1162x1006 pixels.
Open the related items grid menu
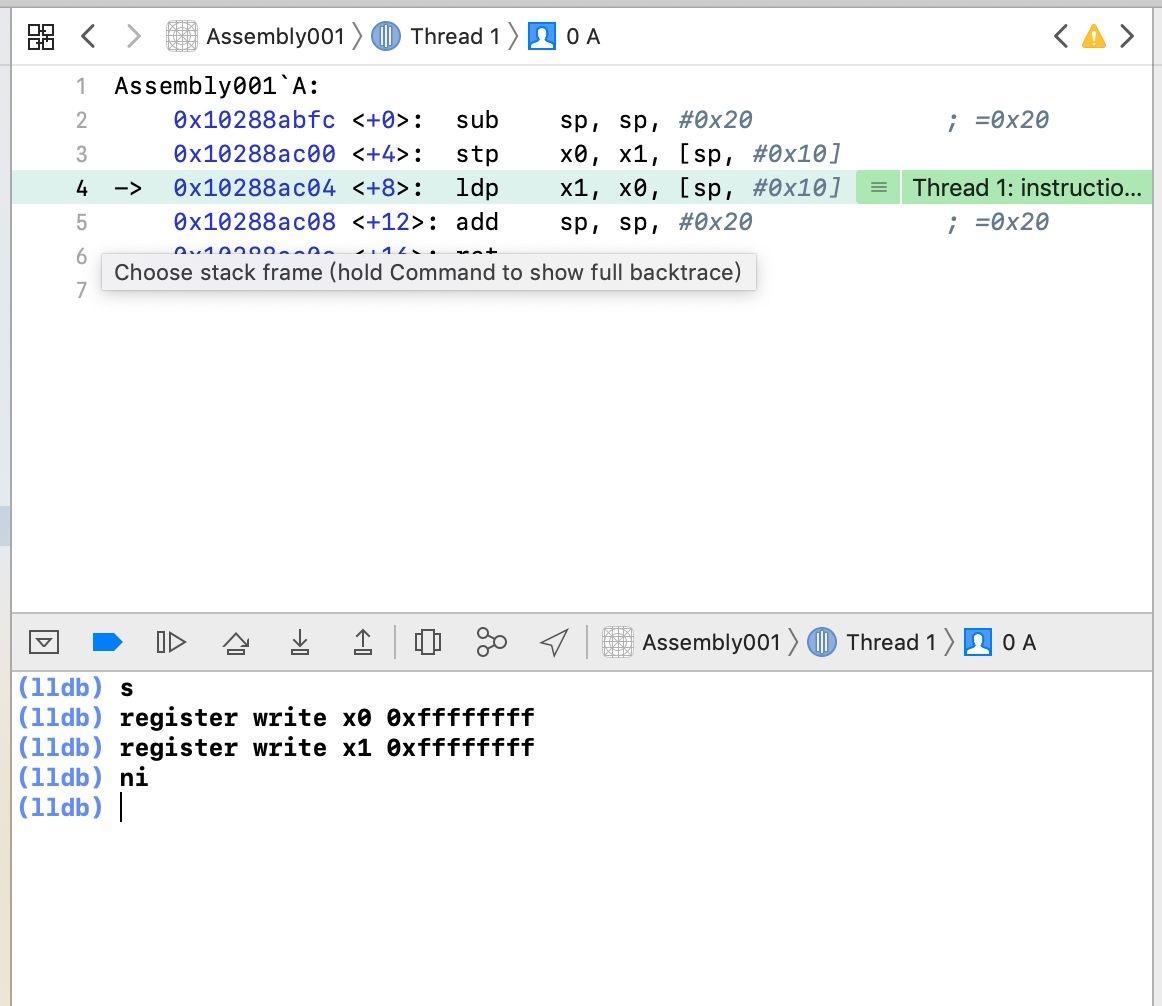(x=41, y=36)
